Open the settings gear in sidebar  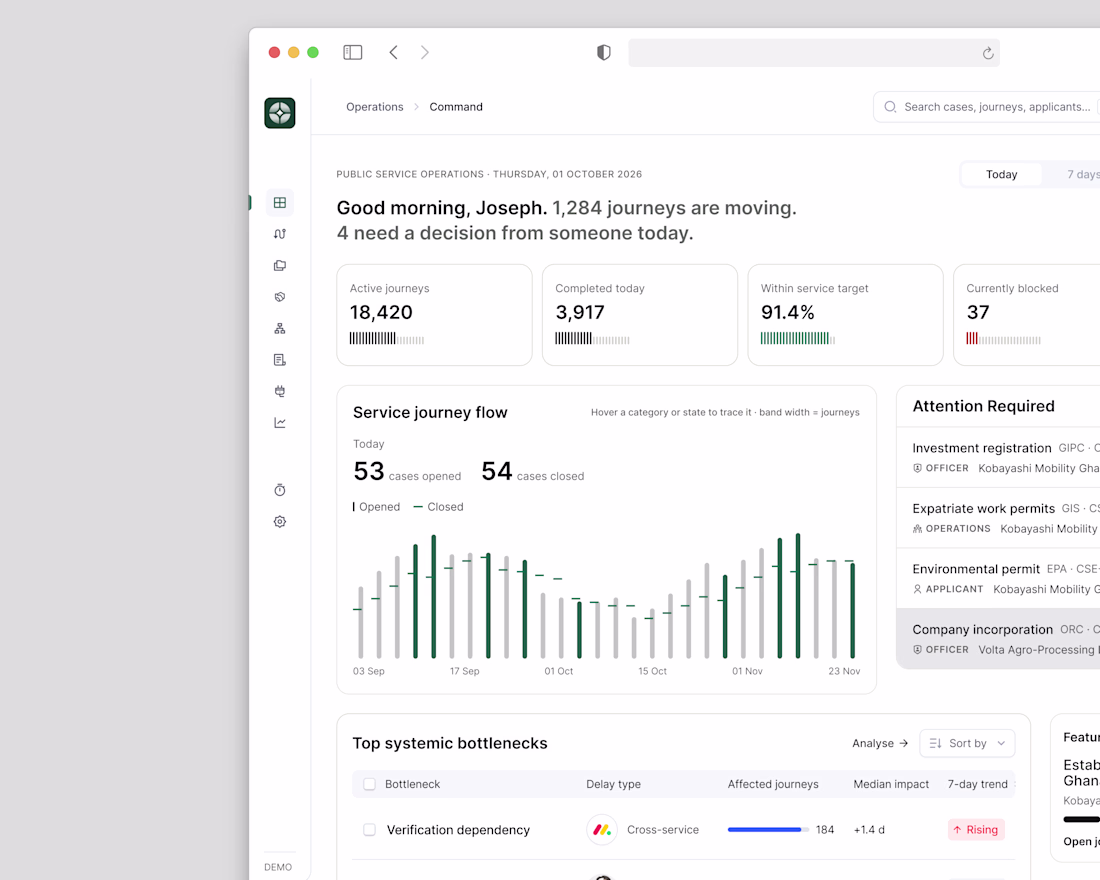[280, 521]
